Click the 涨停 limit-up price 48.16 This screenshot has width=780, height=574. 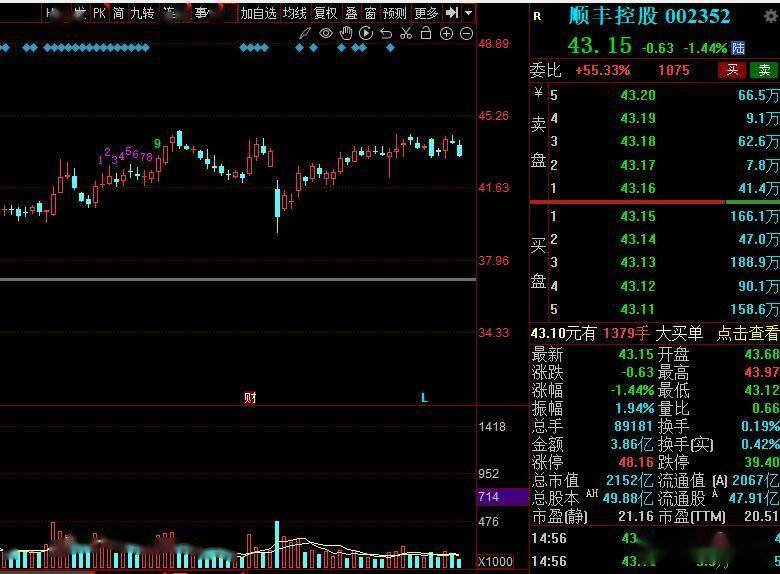(636, 462)
